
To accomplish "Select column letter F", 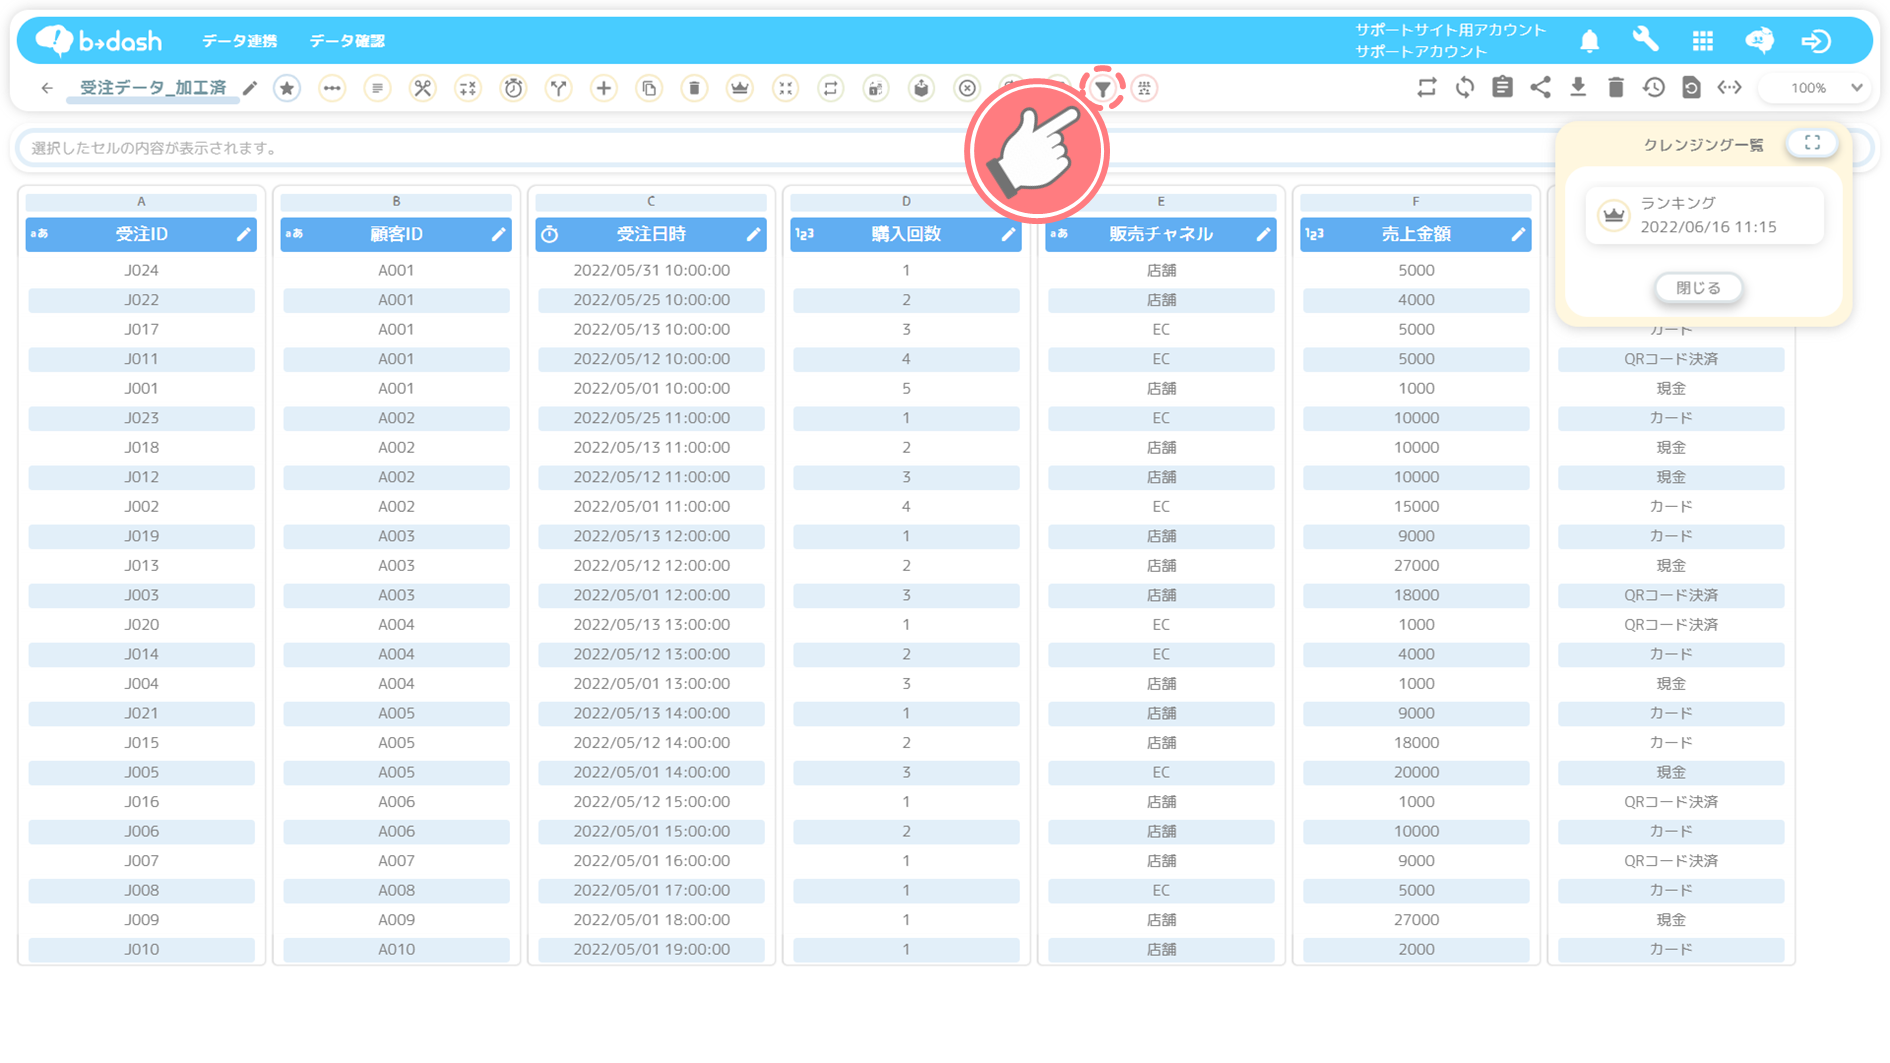I will (1416, 201).
